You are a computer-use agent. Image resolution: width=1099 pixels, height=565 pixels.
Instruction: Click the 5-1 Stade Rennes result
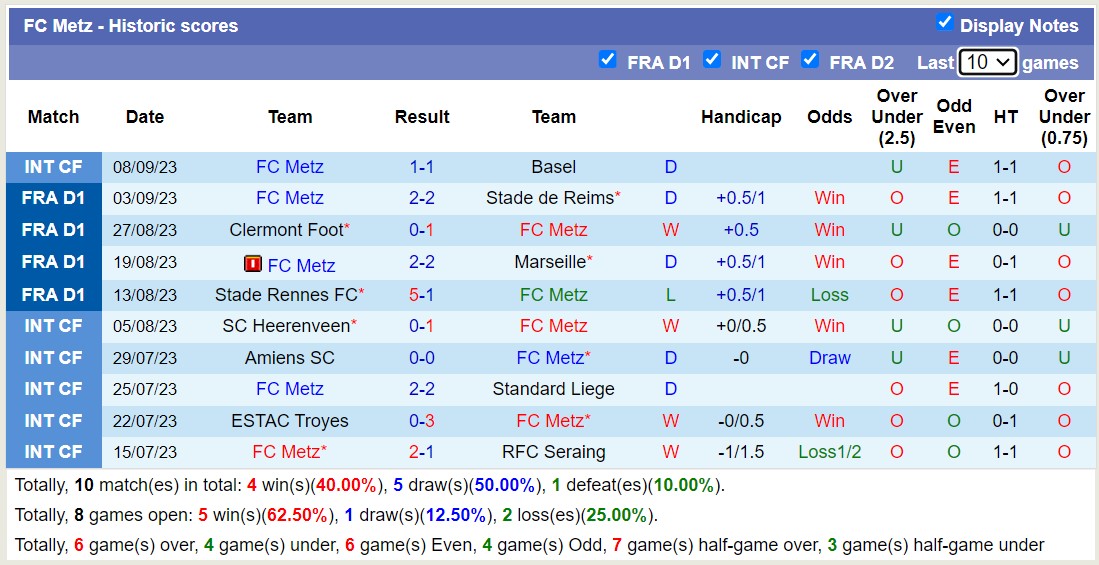[421, 295]
